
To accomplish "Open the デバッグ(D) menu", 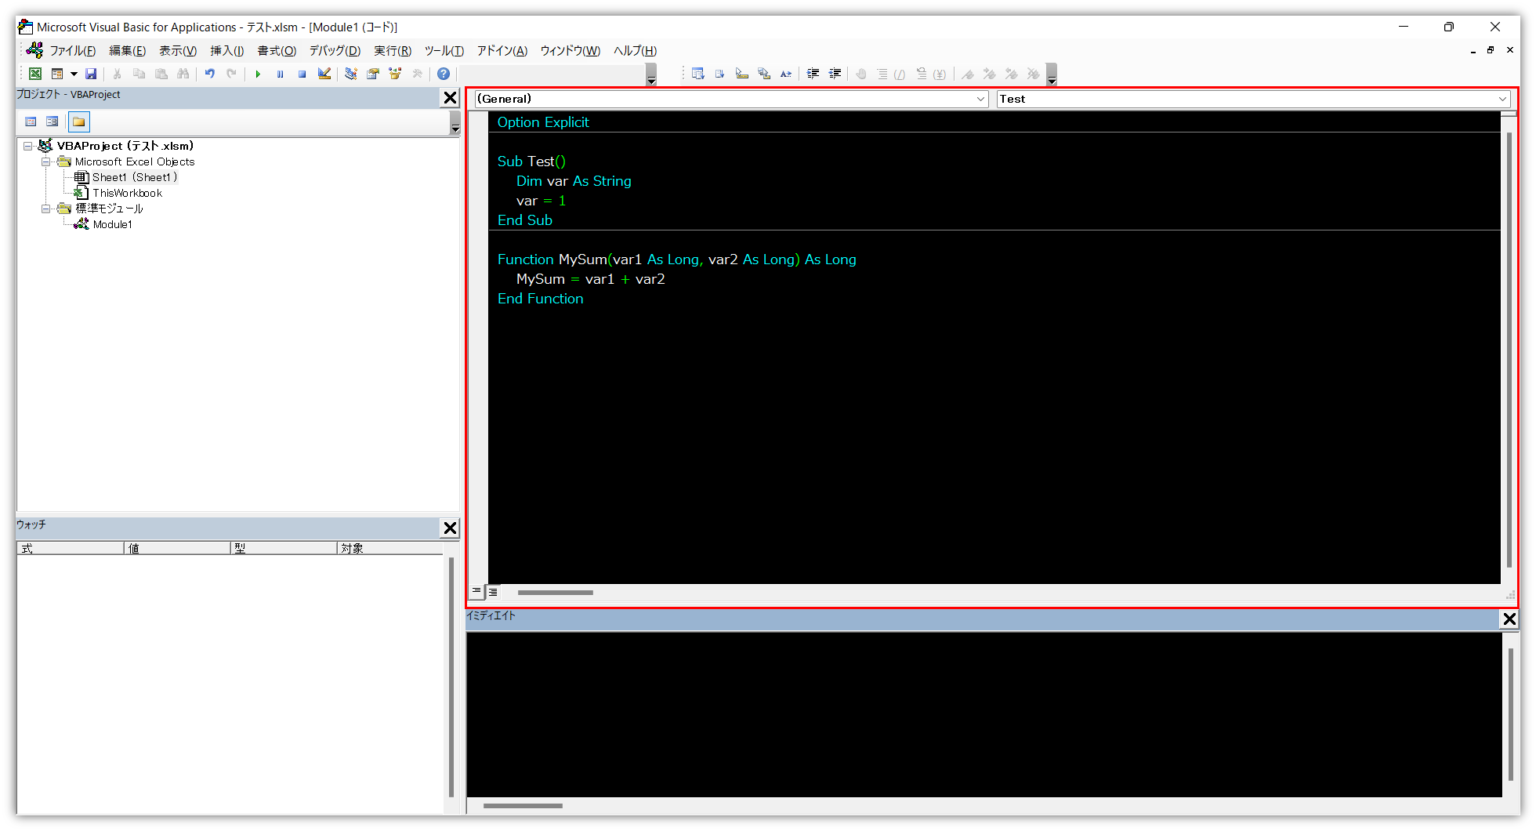I will pyautogui.click(x=334, y=51).
